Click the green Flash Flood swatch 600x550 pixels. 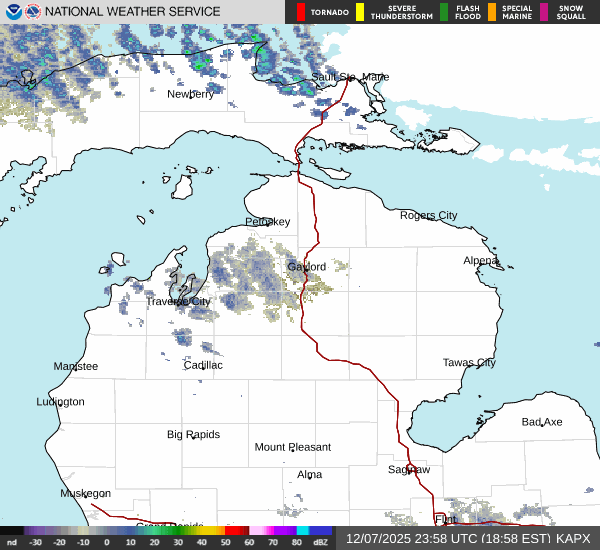(x=445, y=12)
